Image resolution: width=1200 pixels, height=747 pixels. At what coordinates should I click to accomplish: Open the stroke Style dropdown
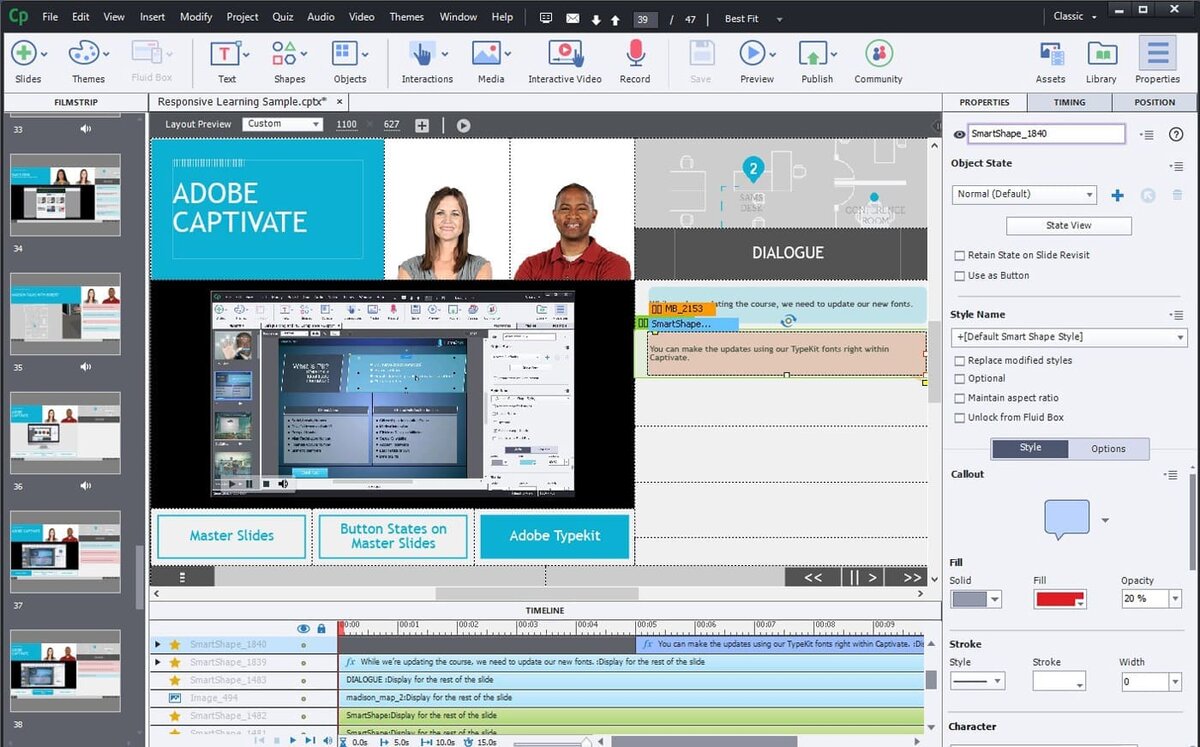pos(977,681)
